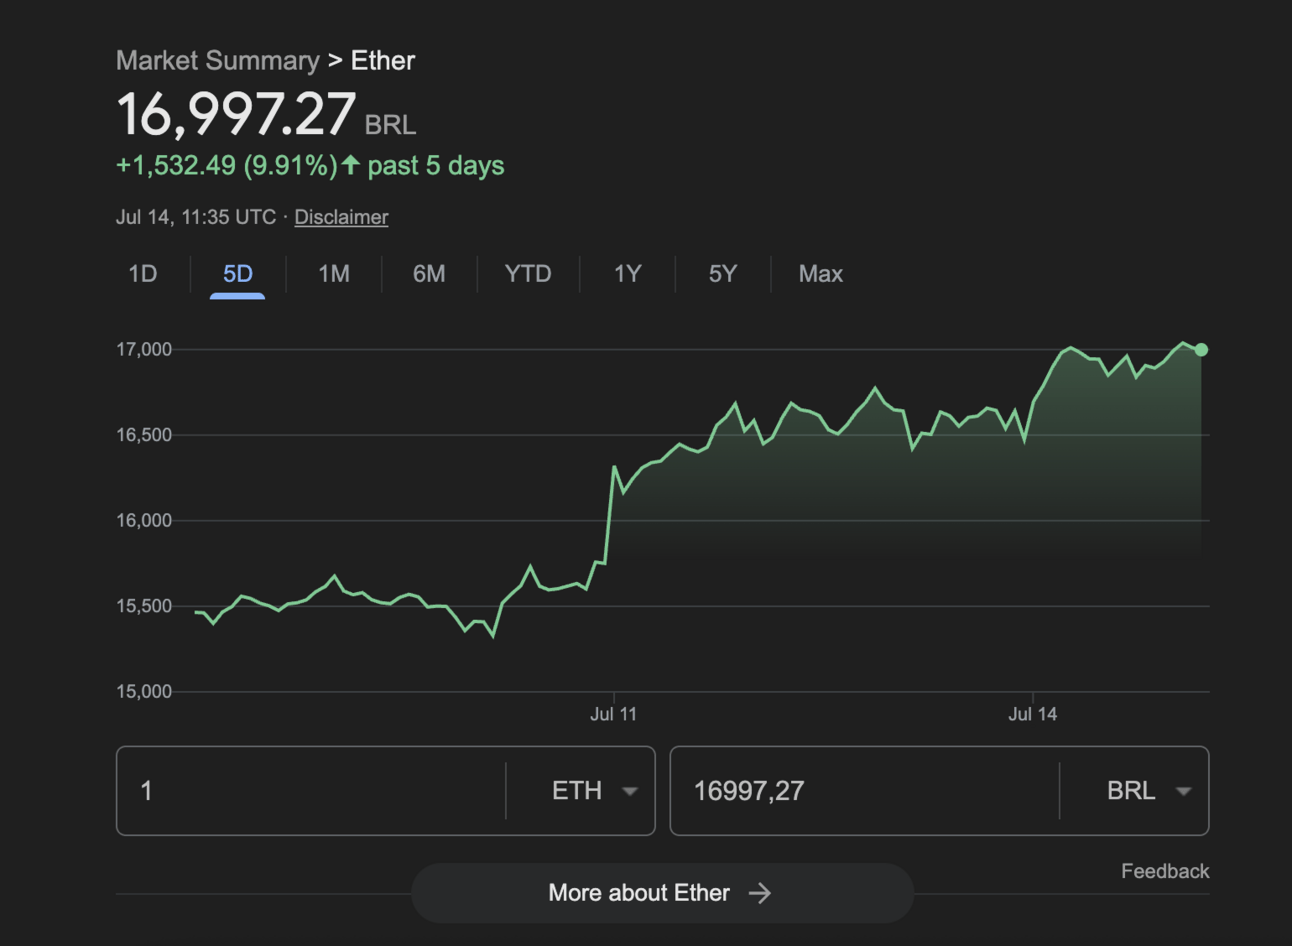Expand the ETH currency dropdown
Screen dimensions: 1292x946
point(594,791)
